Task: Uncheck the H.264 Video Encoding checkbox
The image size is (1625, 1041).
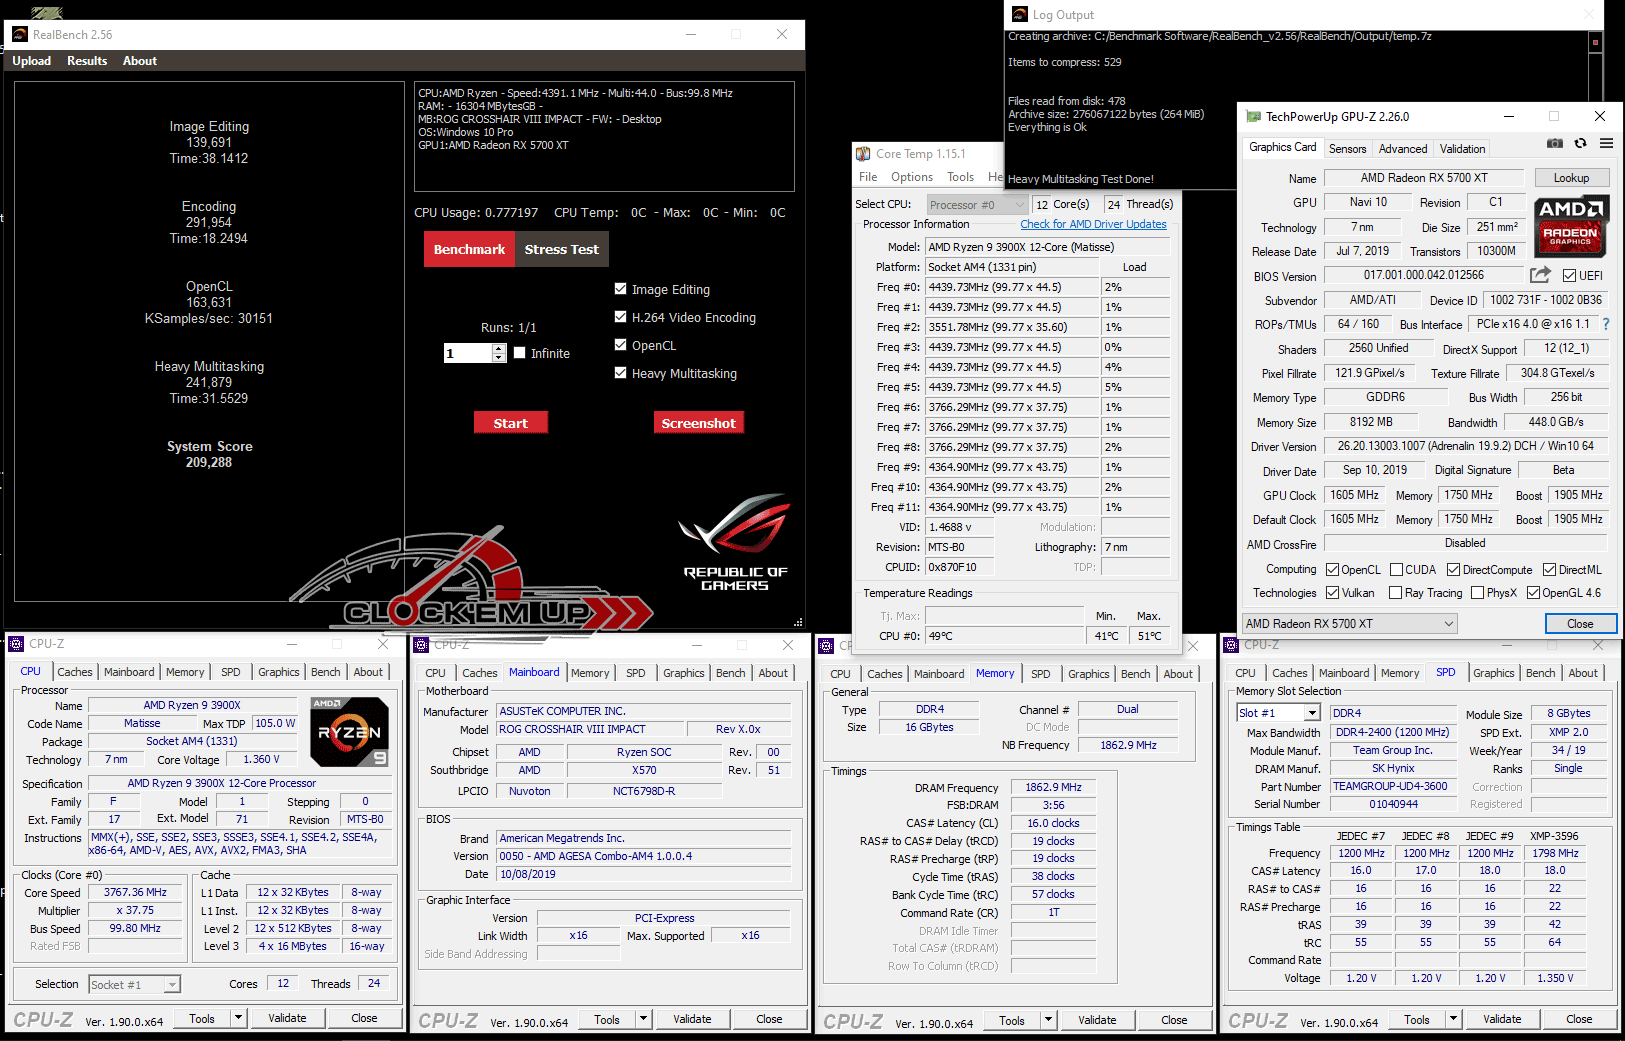Action: pos(620,317)
